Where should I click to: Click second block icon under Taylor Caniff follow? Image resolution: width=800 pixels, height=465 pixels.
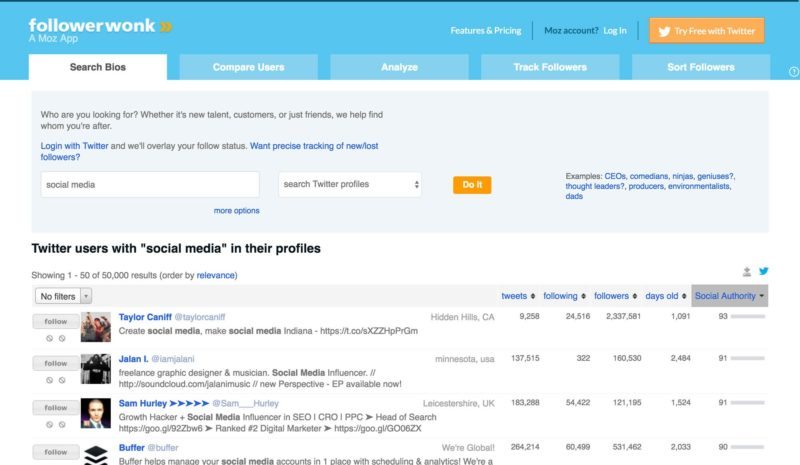62,338
